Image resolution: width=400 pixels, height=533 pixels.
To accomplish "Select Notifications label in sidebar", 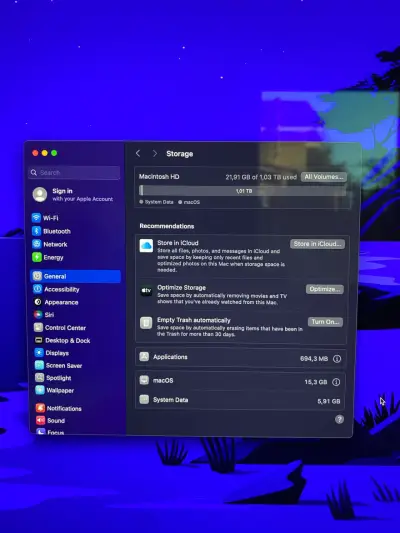I will point(64,408).
